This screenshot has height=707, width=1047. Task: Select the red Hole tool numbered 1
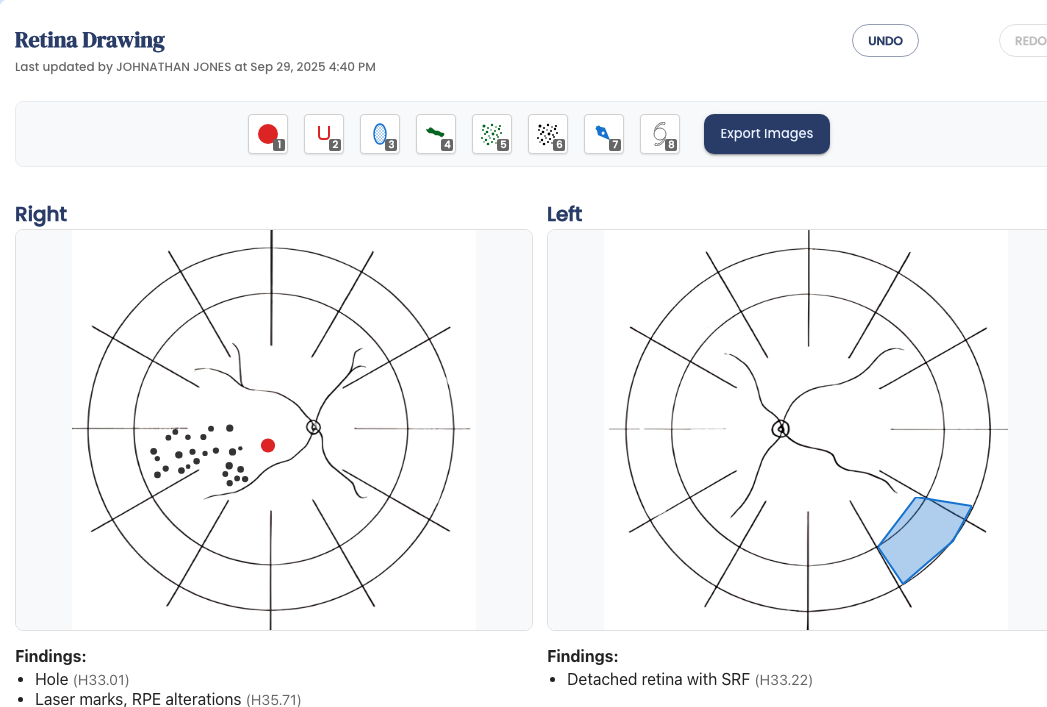pos(268,134)
